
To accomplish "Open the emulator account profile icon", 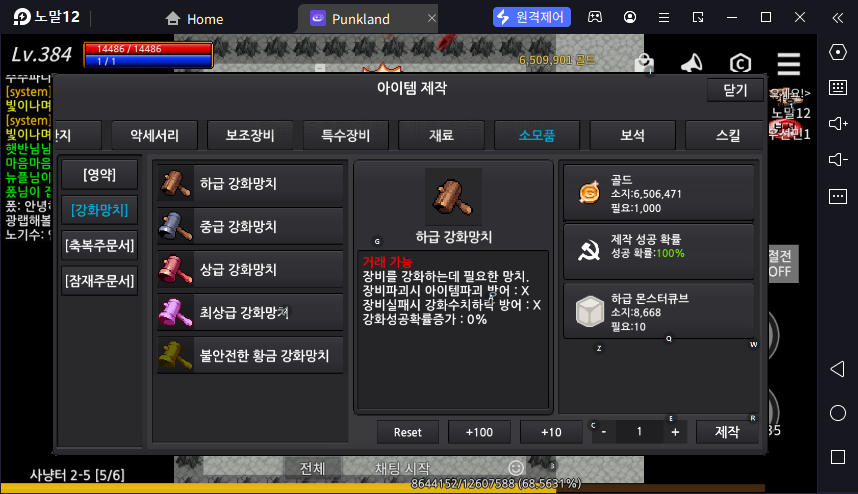I will [630, 17].
